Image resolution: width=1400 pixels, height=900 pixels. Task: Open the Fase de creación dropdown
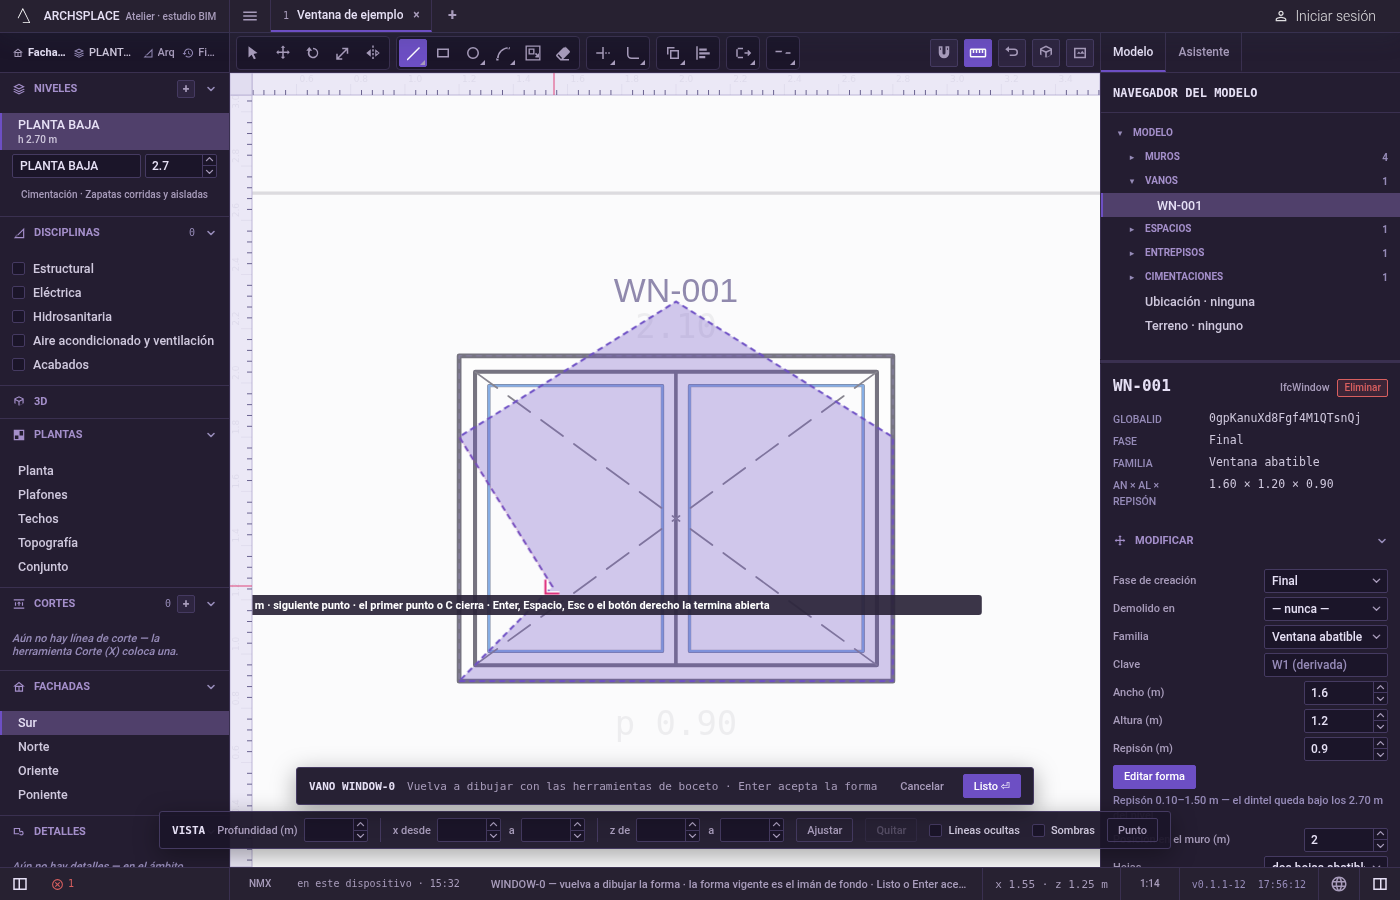pyautogui.click(x=1326, y=581)
